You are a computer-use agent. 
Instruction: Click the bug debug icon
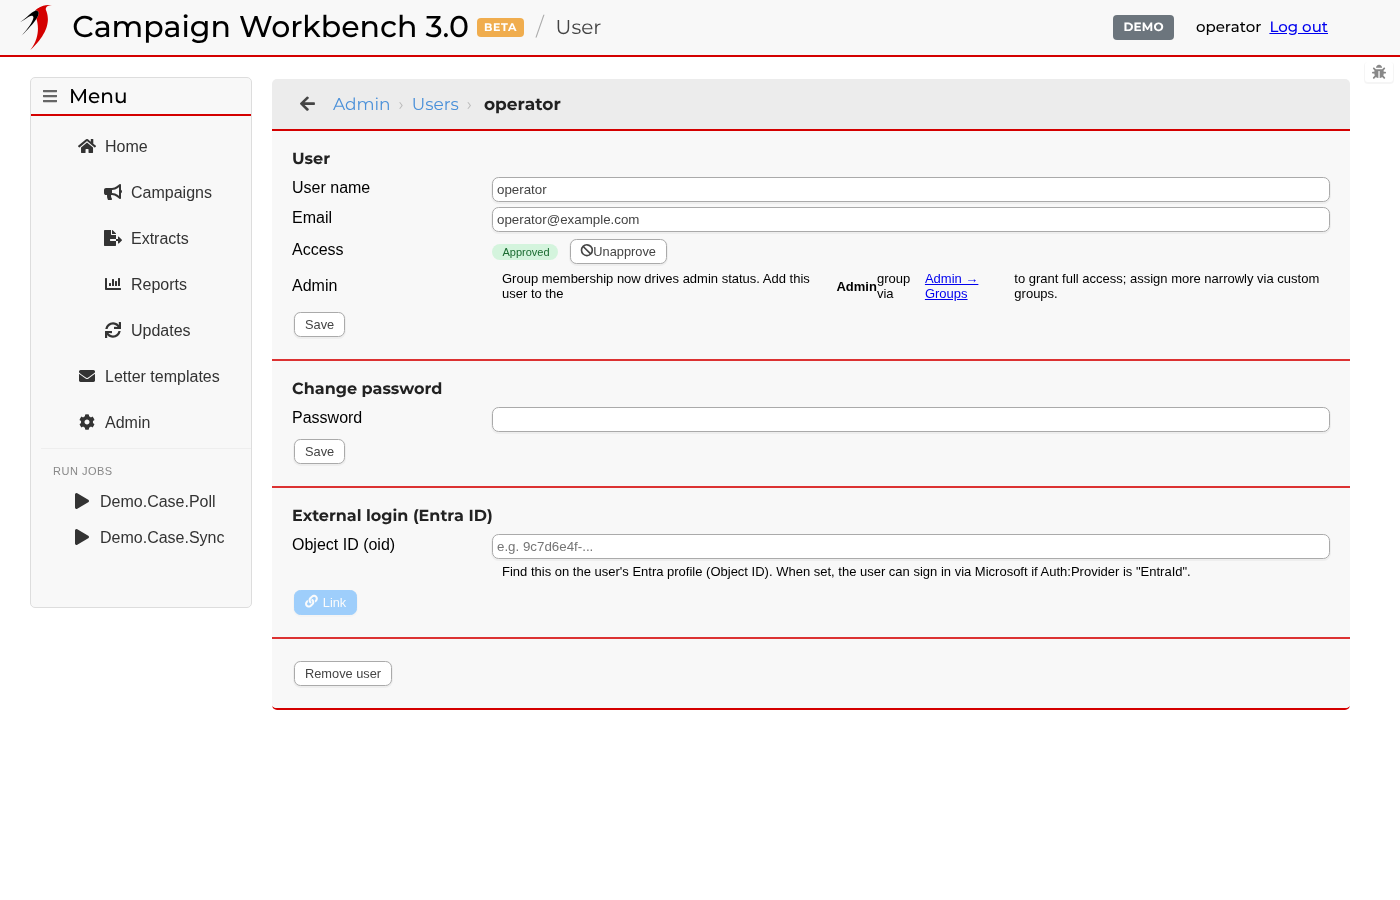click(x=1379, y=72)
